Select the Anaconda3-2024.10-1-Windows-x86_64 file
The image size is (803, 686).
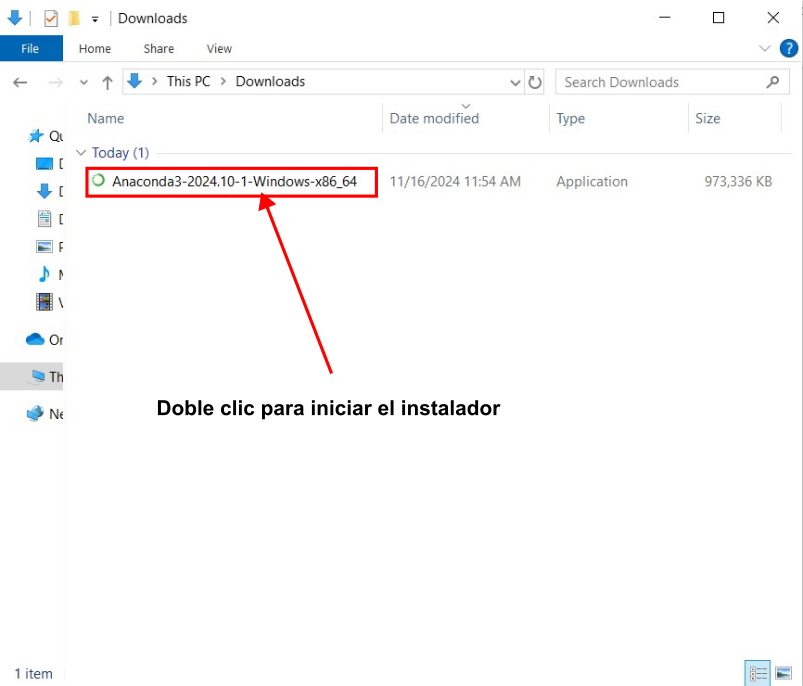coord(235,182)
